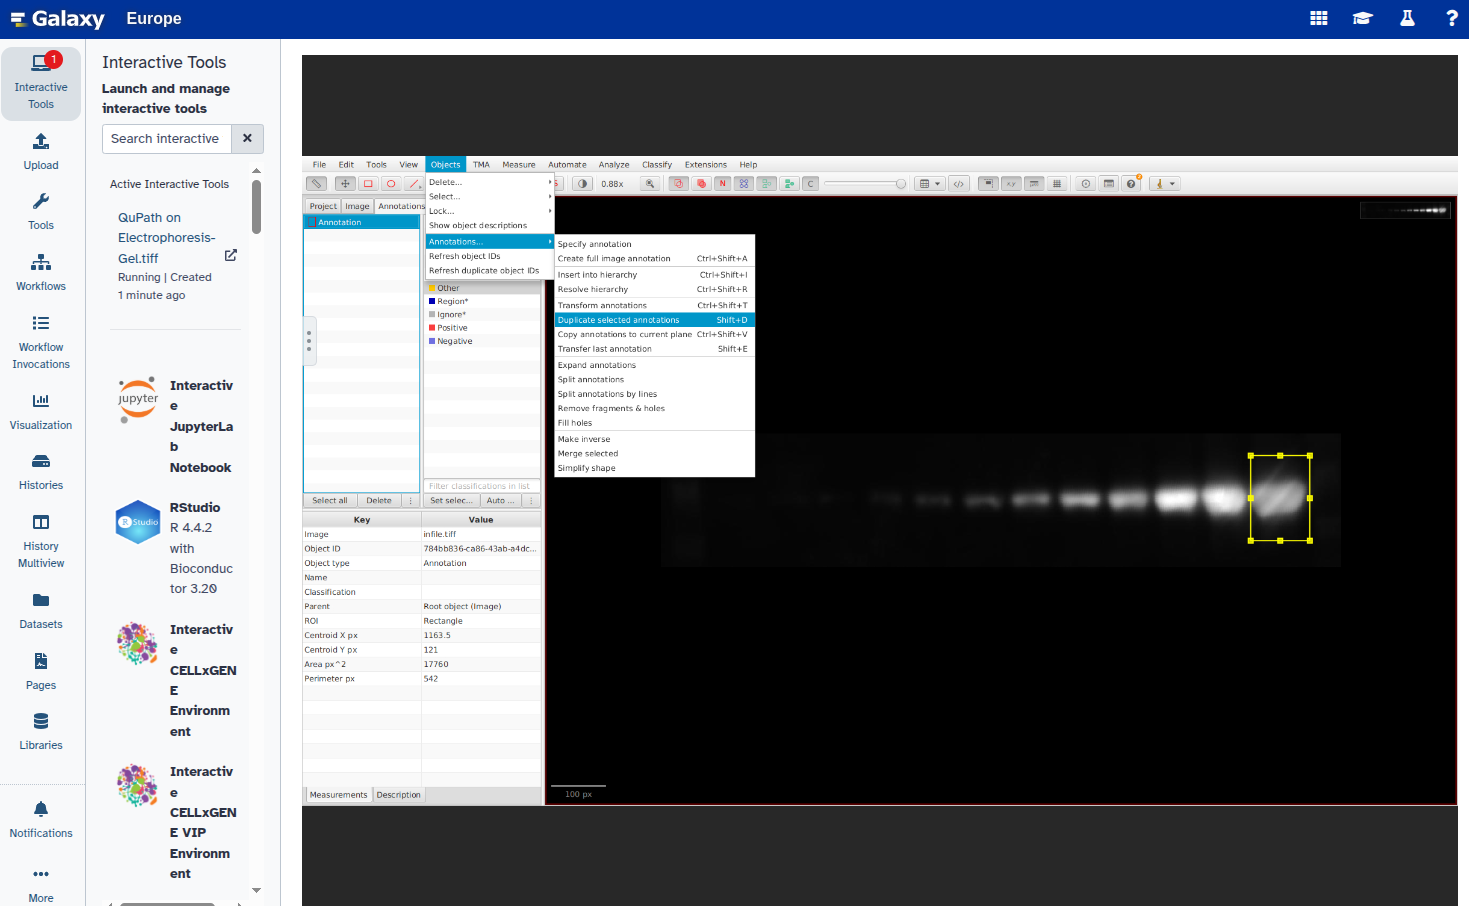Toggle show names 'N' button
Viewport: 1469px width, 906px height.
pos(722,184)
